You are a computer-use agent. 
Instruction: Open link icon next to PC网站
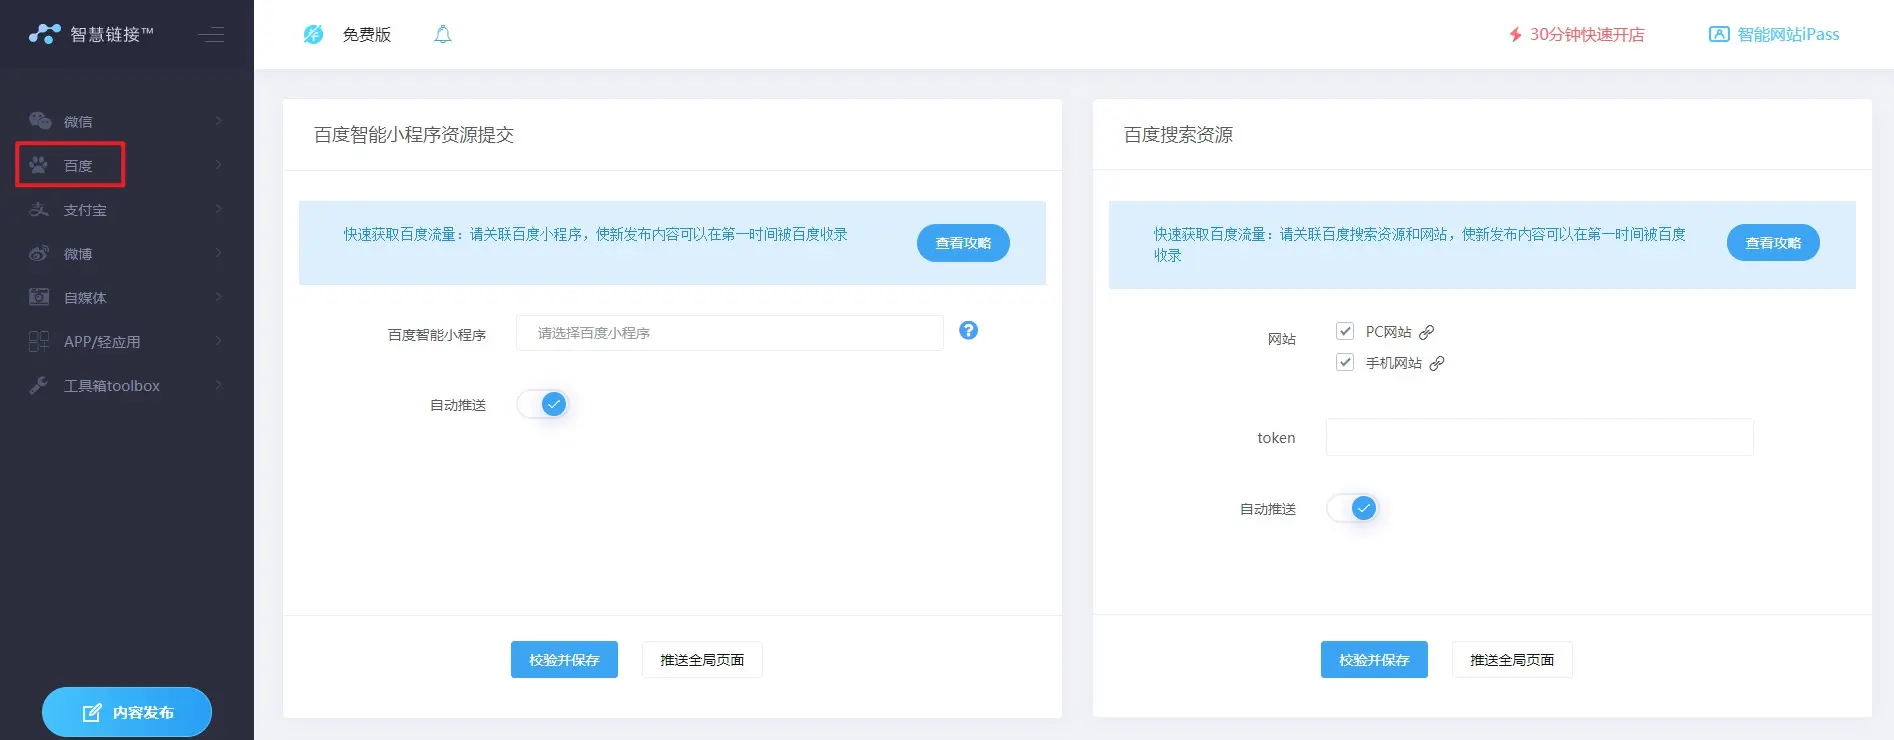(x=1427, y=332)
